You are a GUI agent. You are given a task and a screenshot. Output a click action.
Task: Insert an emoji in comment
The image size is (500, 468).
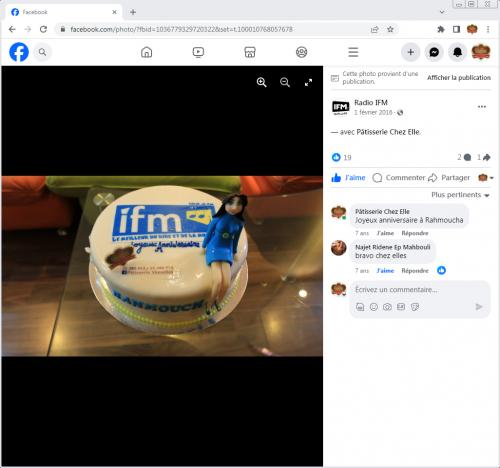pyautogui.click(x=374, y=307)
